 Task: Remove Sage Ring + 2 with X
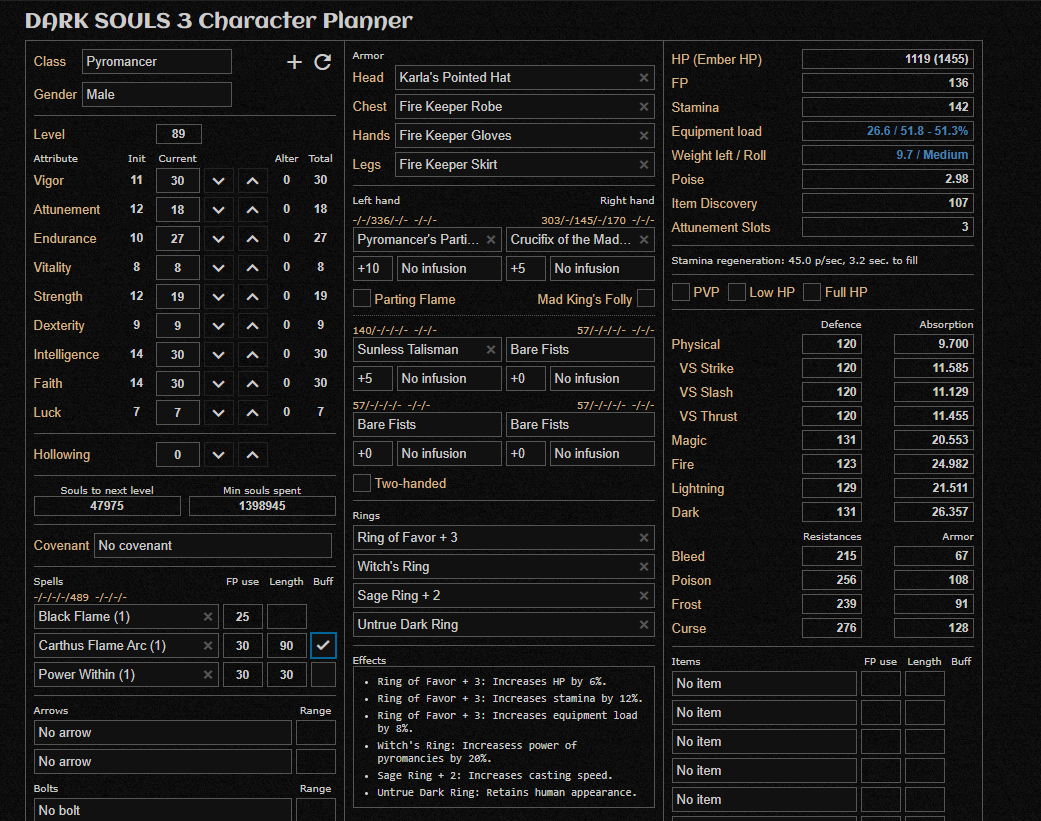644,596
